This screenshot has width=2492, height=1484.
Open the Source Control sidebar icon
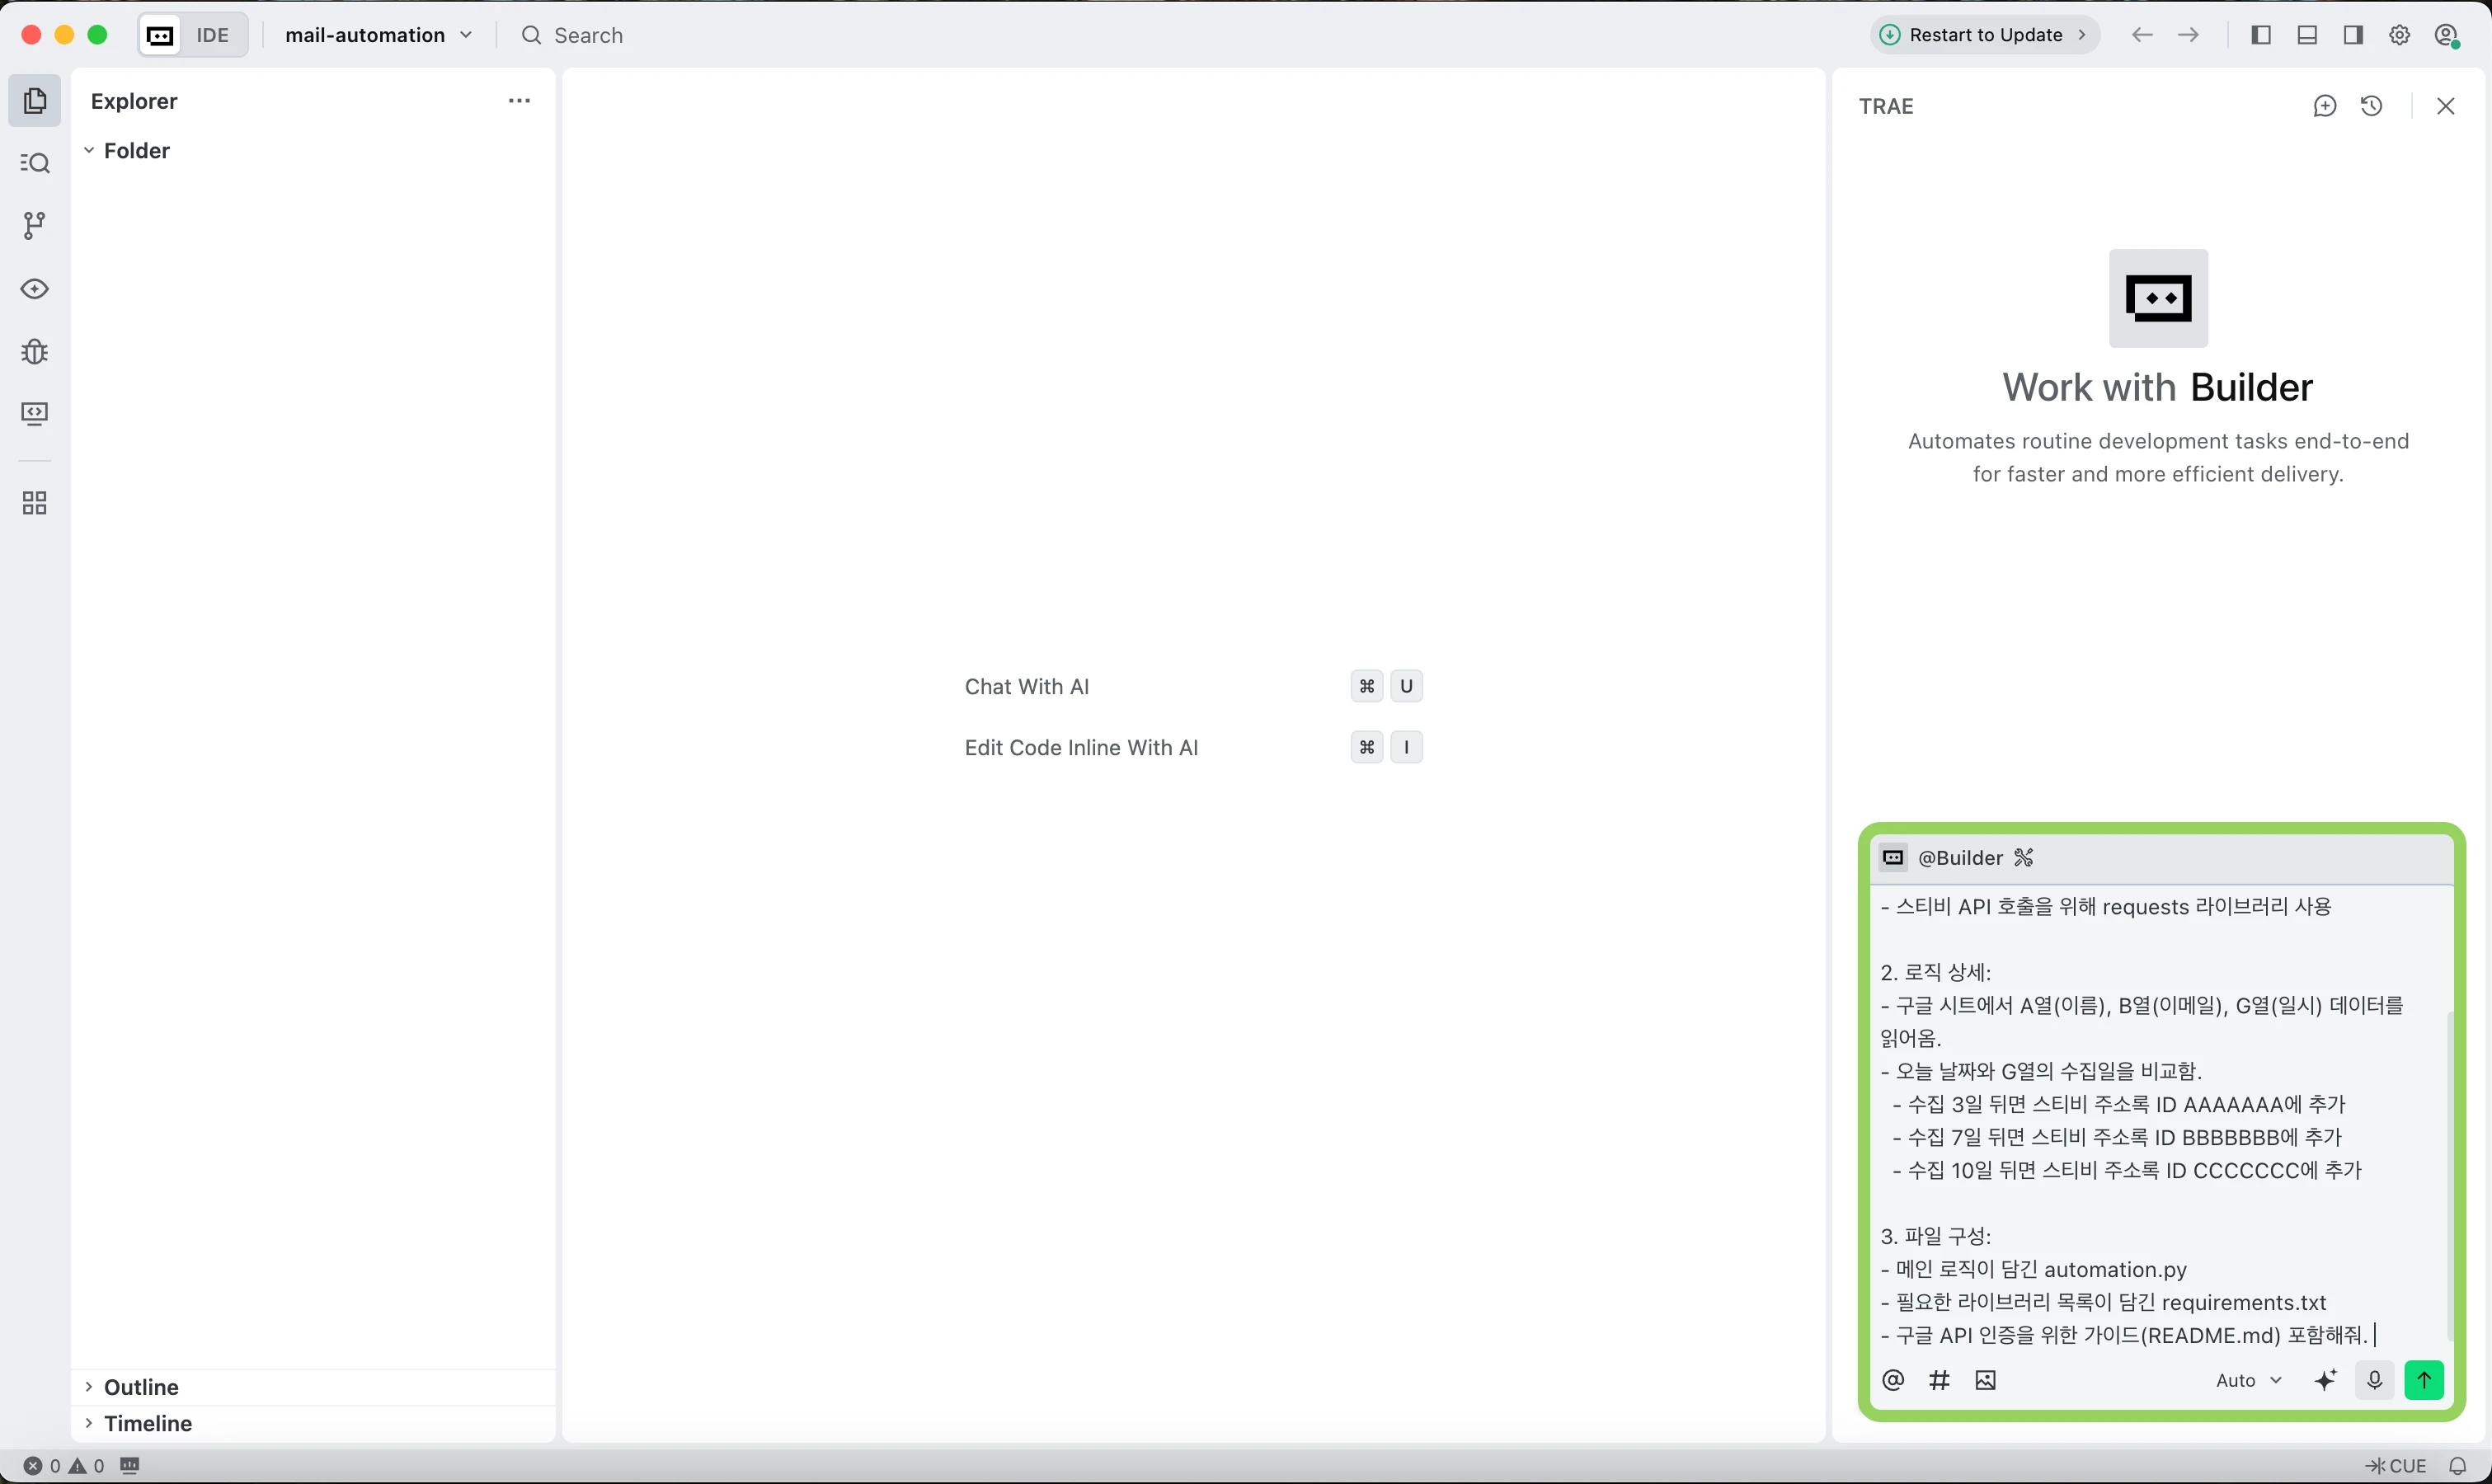[35, 226]
